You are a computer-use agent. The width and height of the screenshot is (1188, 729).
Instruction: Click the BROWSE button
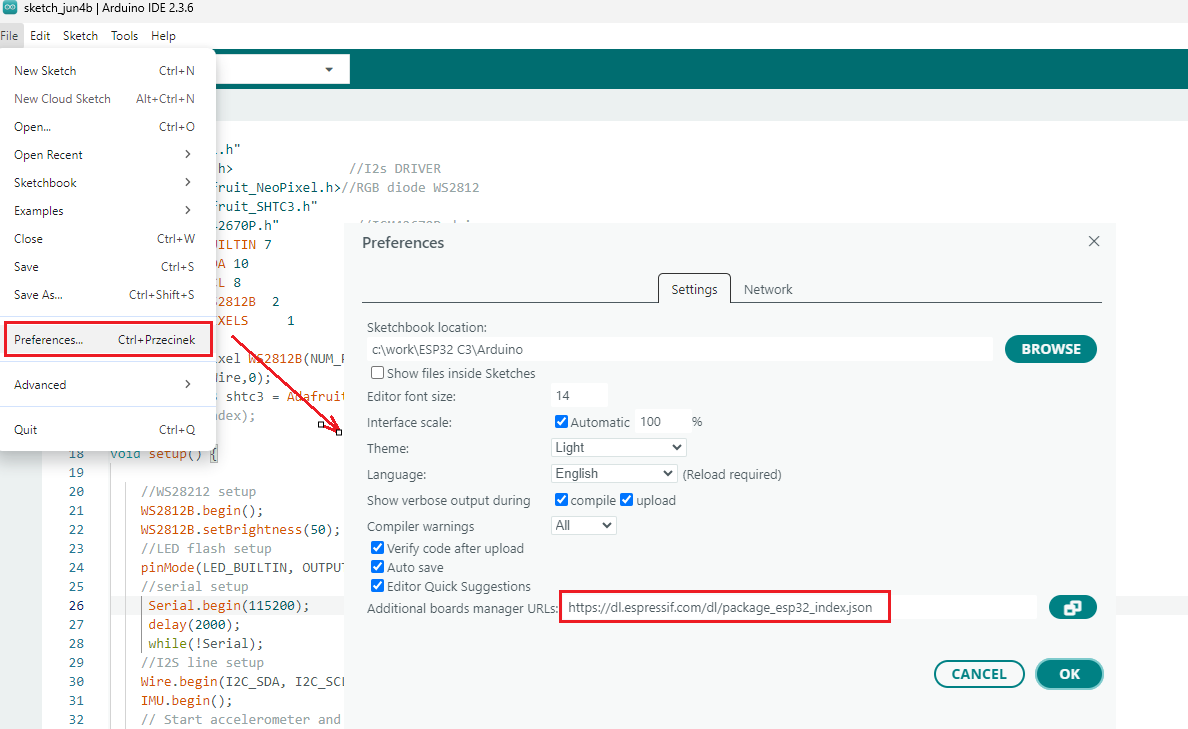tap(1050, 349)
